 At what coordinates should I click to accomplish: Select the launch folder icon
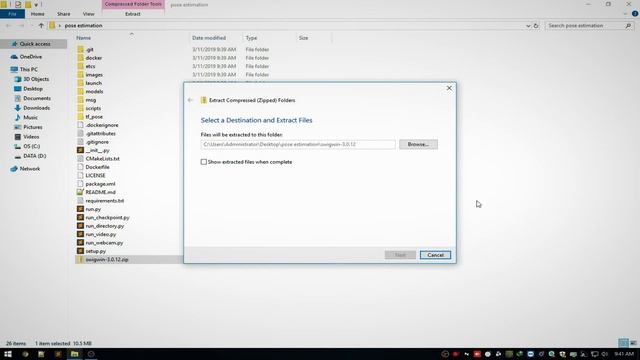click(x=80, y=83)
